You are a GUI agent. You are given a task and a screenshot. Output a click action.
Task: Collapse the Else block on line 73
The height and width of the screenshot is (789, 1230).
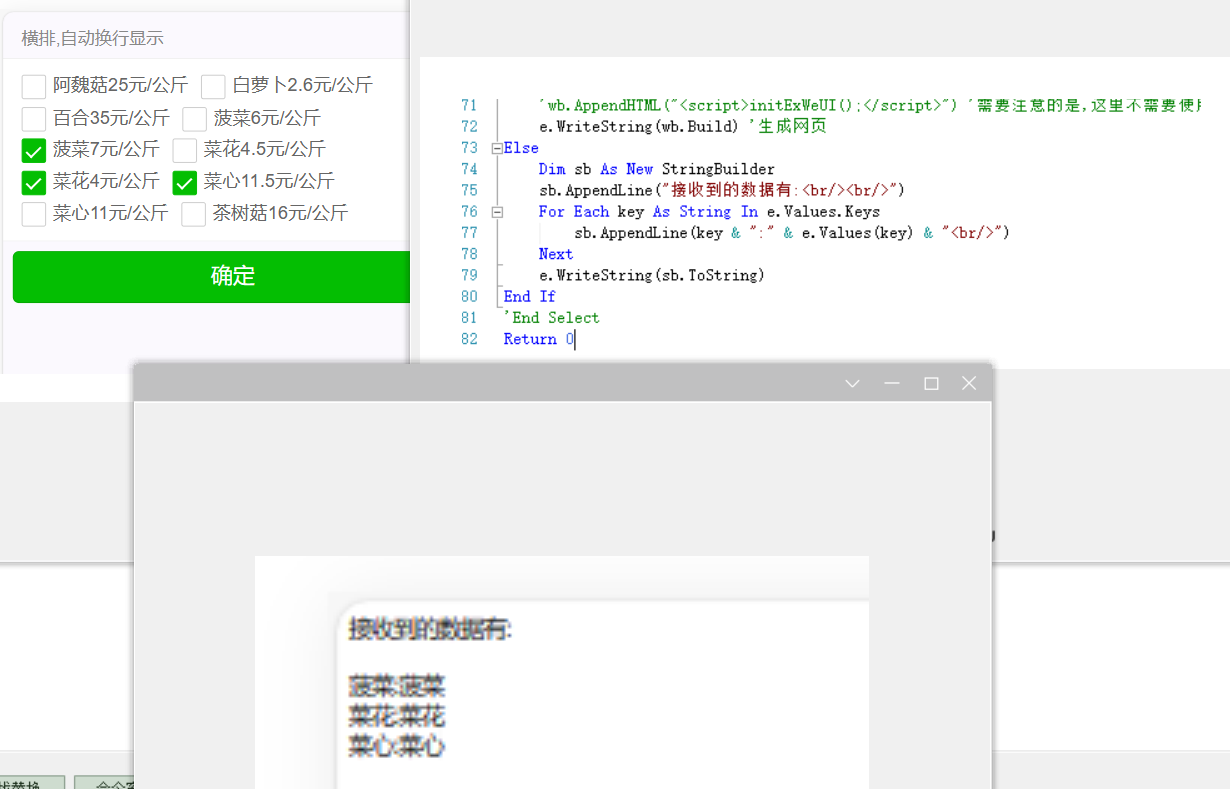[497, 148]
